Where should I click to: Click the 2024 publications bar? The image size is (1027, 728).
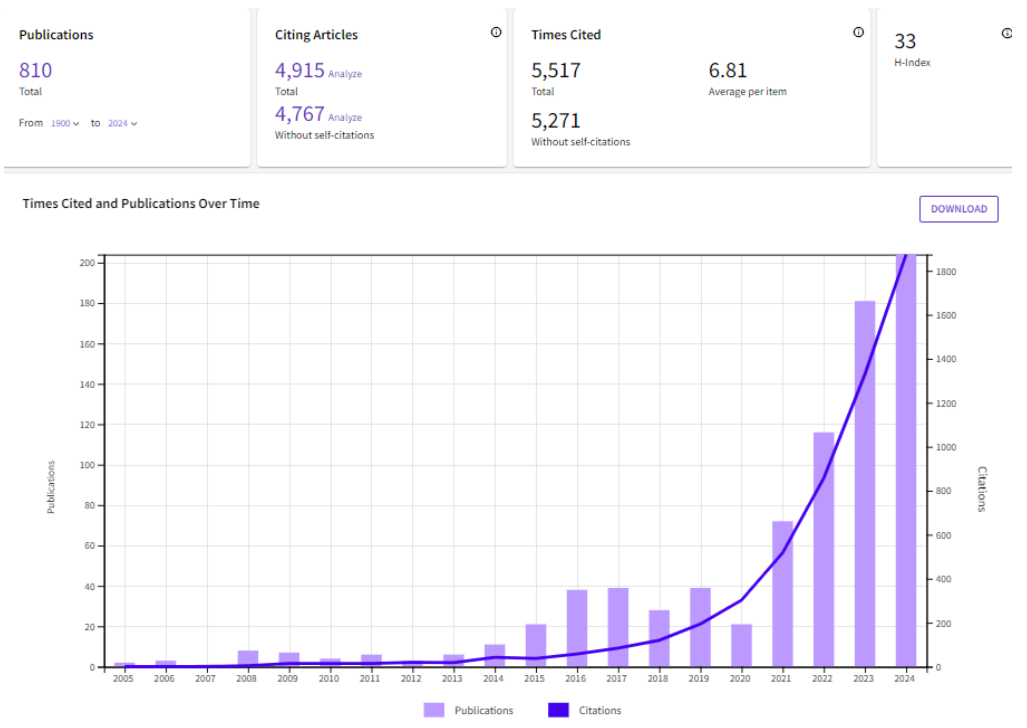pos(906,461)
